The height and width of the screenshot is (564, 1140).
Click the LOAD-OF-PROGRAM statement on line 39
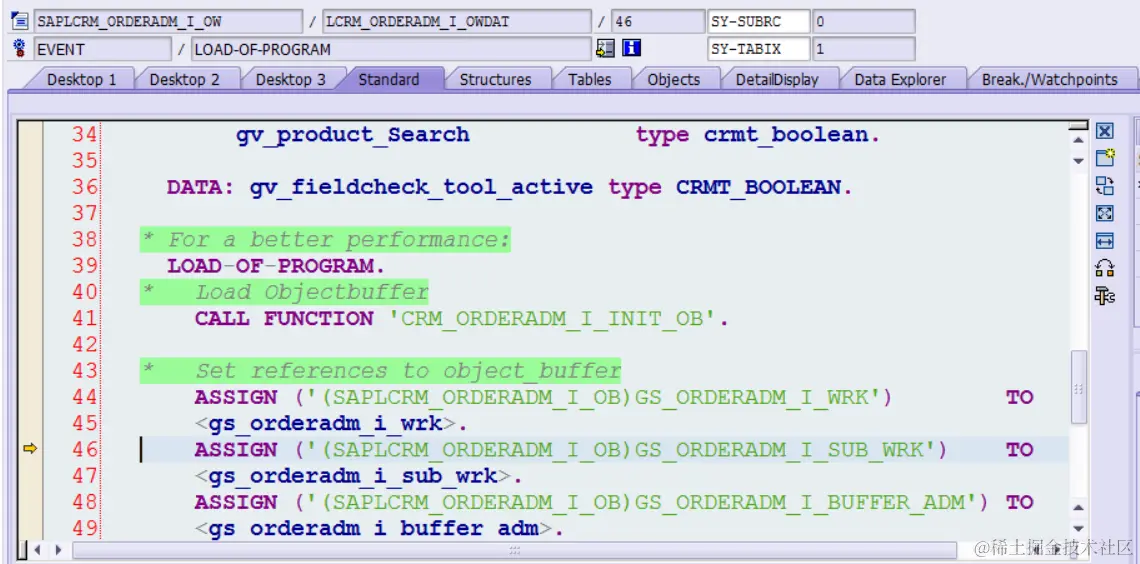pyautogui.click(x=276, y=266)
